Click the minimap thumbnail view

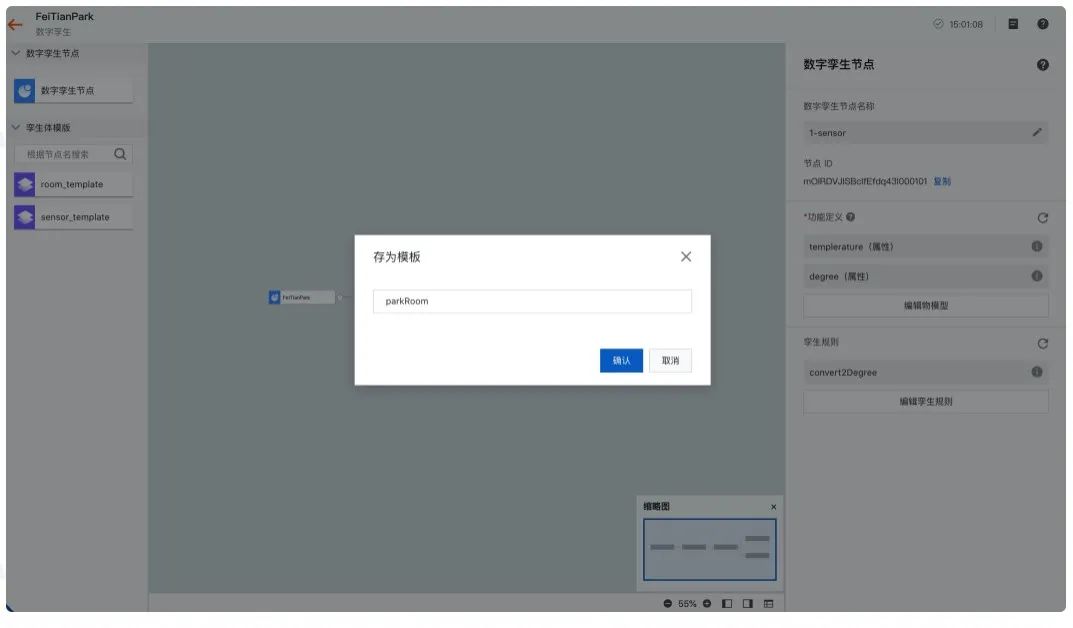point(710,549)
